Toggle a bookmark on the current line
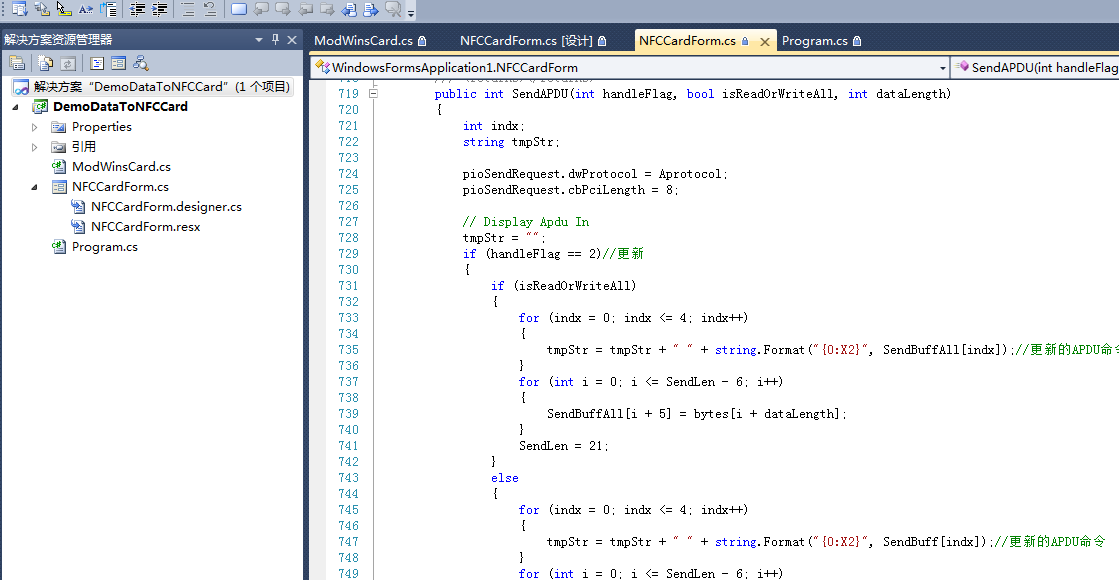The height and width of the screenshot is (580, 1119). (x=239, y=9)
